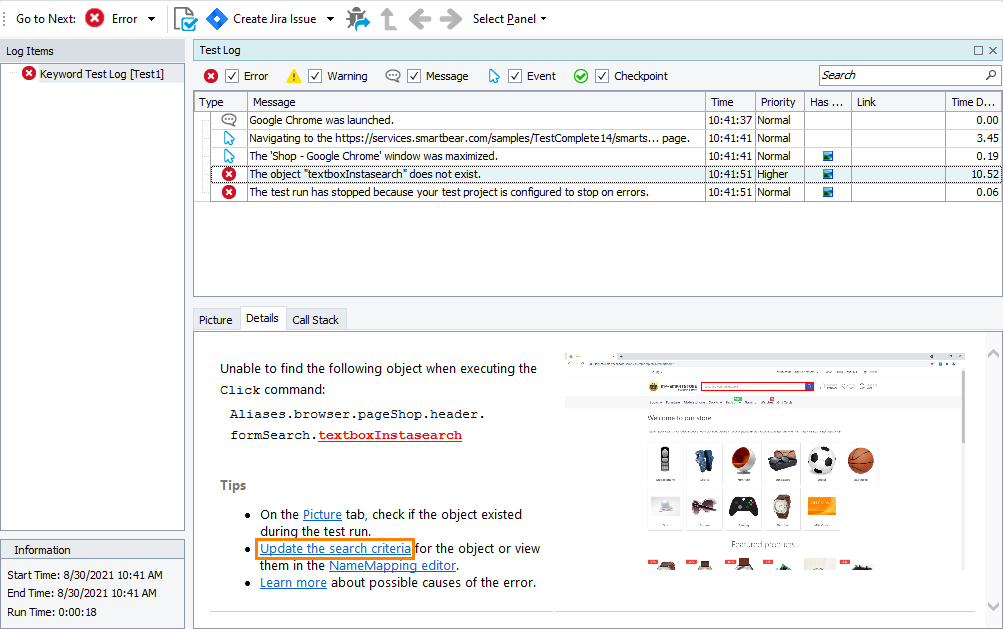Click the grayed-out up arrow toolbar icon
Screen dimensions: 1003x629
coord(389,19)
